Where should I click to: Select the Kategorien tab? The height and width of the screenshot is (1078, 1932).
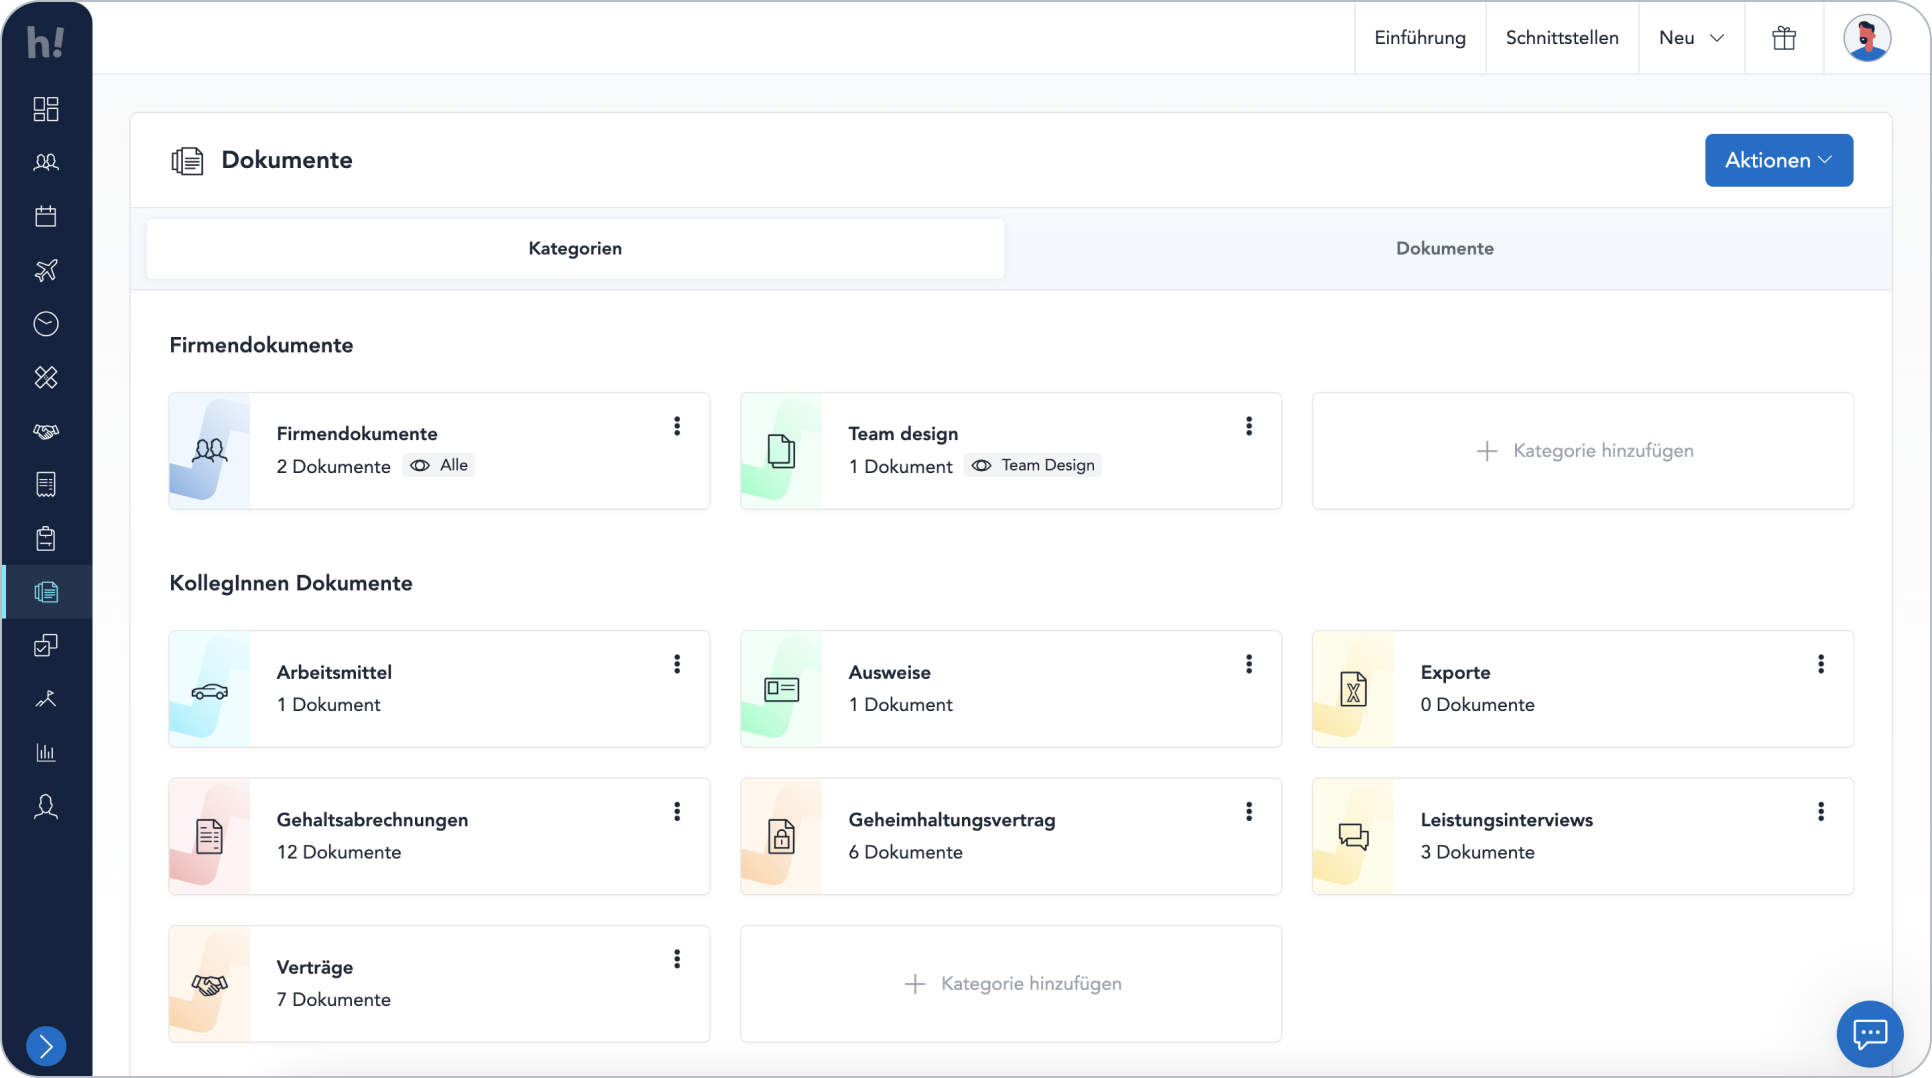575,248
